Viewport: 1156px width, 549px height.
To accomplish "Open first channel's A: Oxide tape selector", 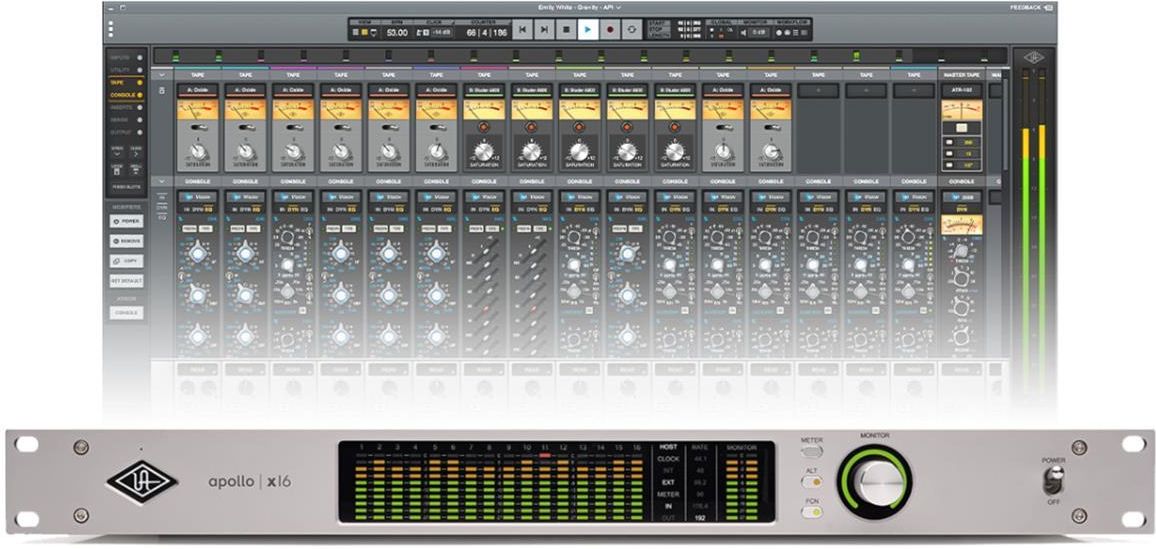I will coord(198,90).
